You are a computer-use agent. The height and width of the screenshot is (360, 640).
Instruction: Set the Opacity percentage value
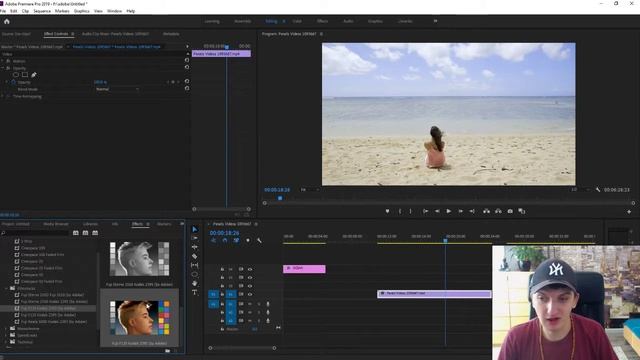[100, 82]
